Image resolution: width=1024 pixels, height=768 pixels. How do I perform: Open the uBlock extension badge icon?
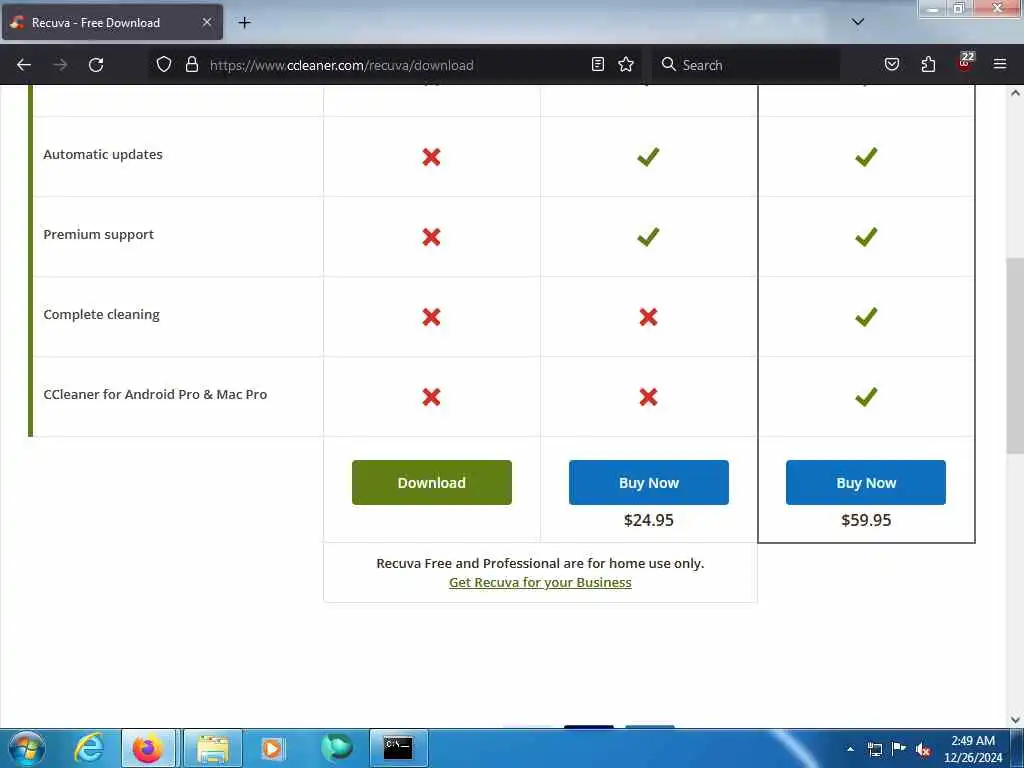965,62
